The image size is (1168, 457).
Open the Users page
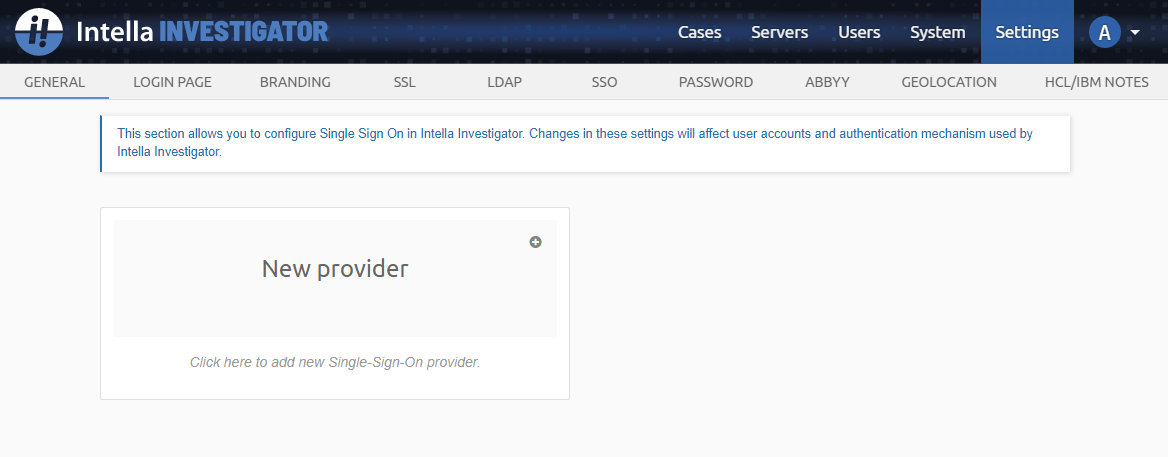(x=859, y=32)
